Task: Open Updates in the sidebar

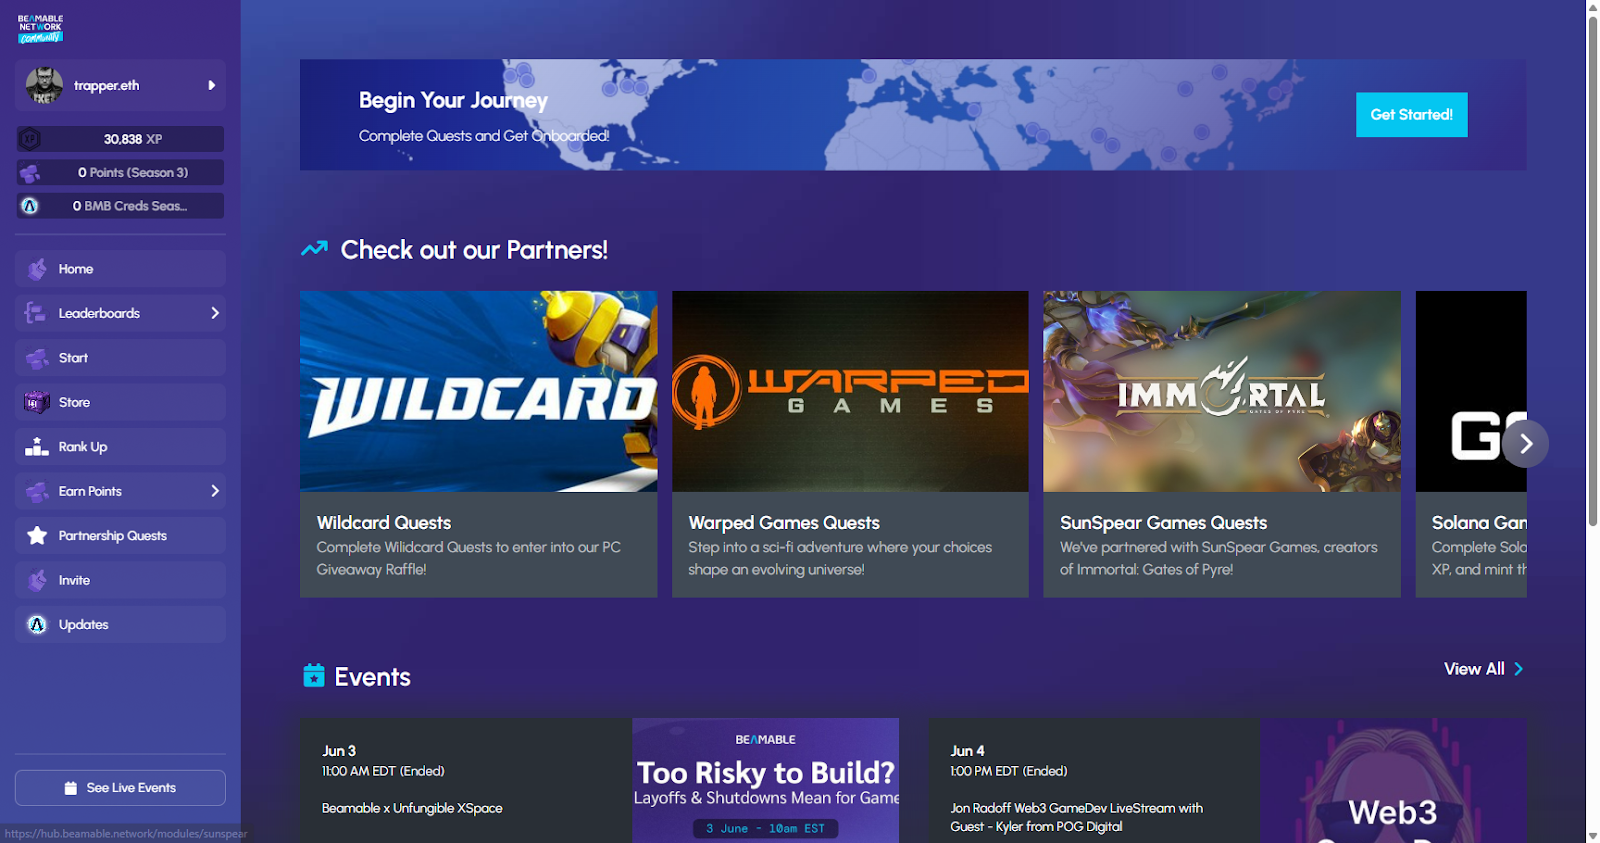Action: click(120, 625)
